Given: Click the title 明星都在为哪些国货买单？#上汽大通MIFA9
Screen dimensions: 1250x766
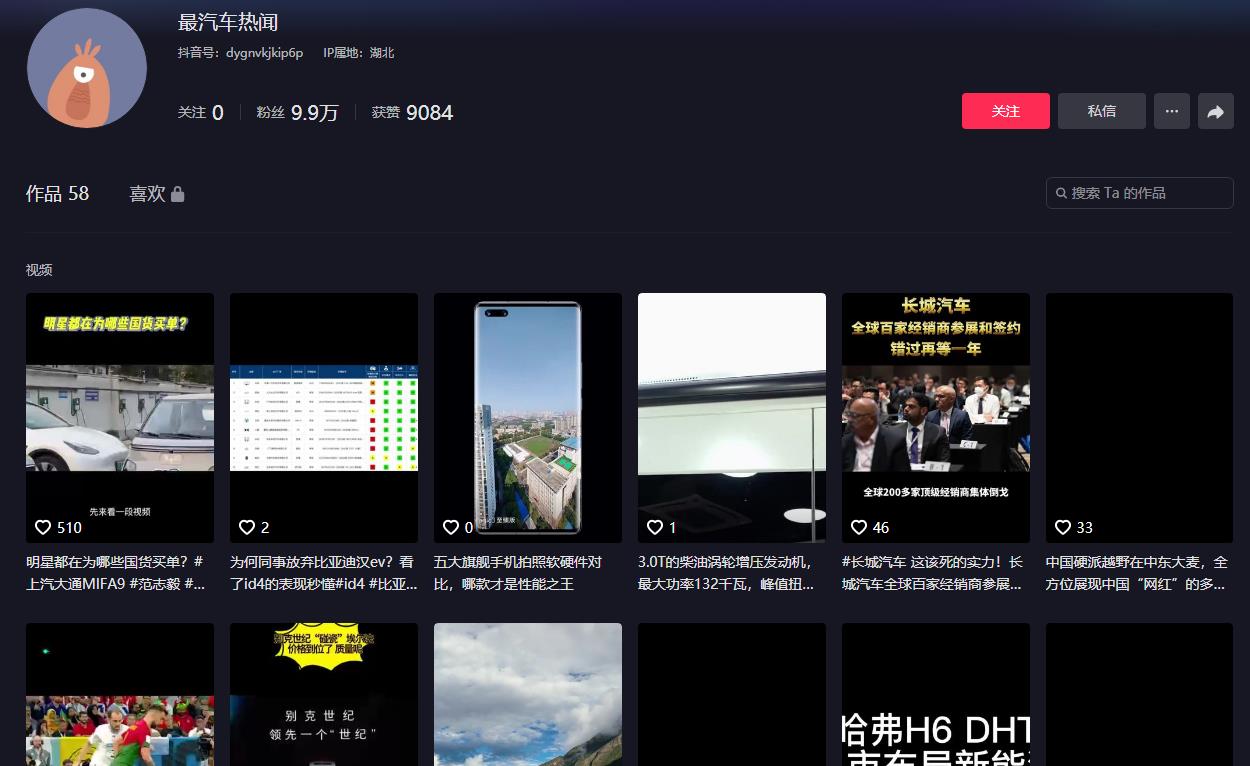Looking at the screenshot, I should click(x=118, y=573).
